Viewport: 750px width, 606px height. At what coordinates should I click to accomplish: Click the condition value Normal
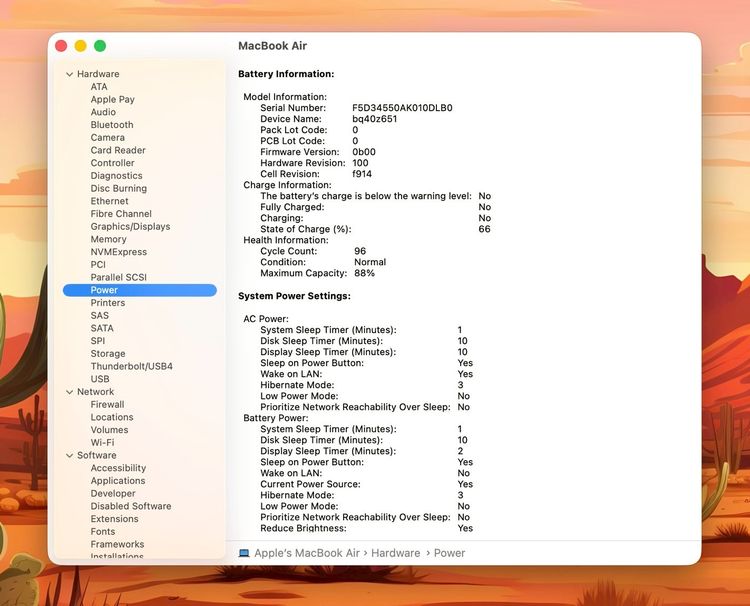370,262
